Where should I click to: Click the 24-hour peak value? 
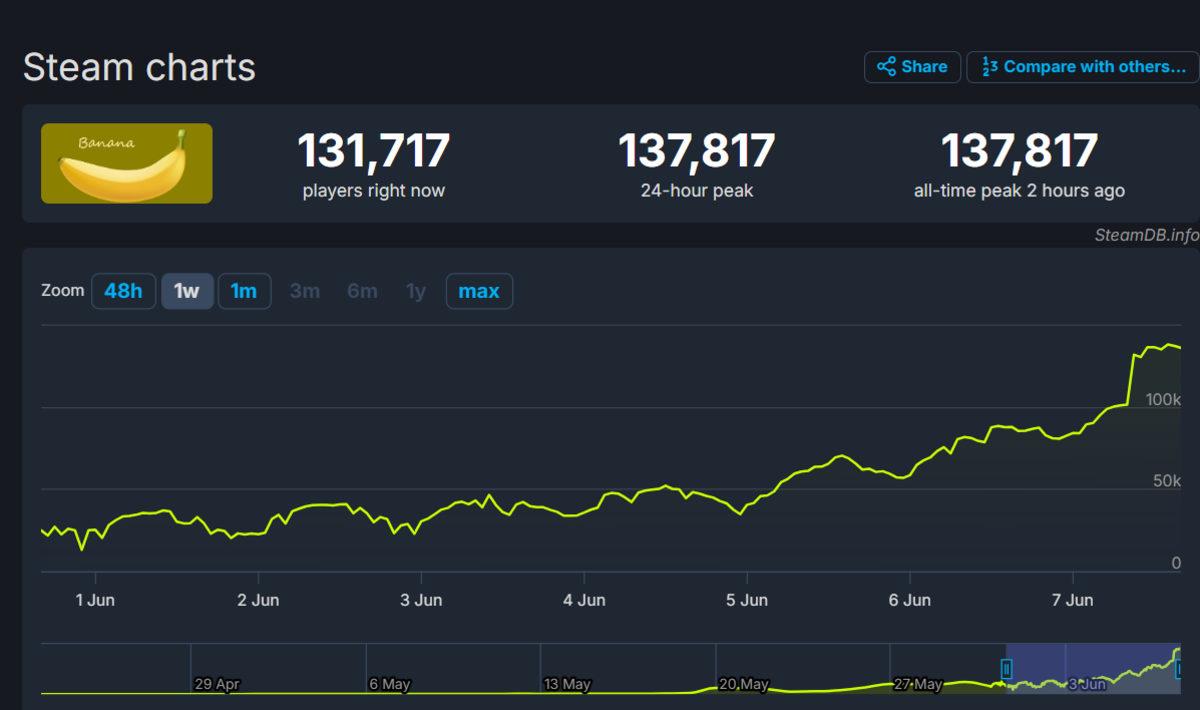point(696,151)
